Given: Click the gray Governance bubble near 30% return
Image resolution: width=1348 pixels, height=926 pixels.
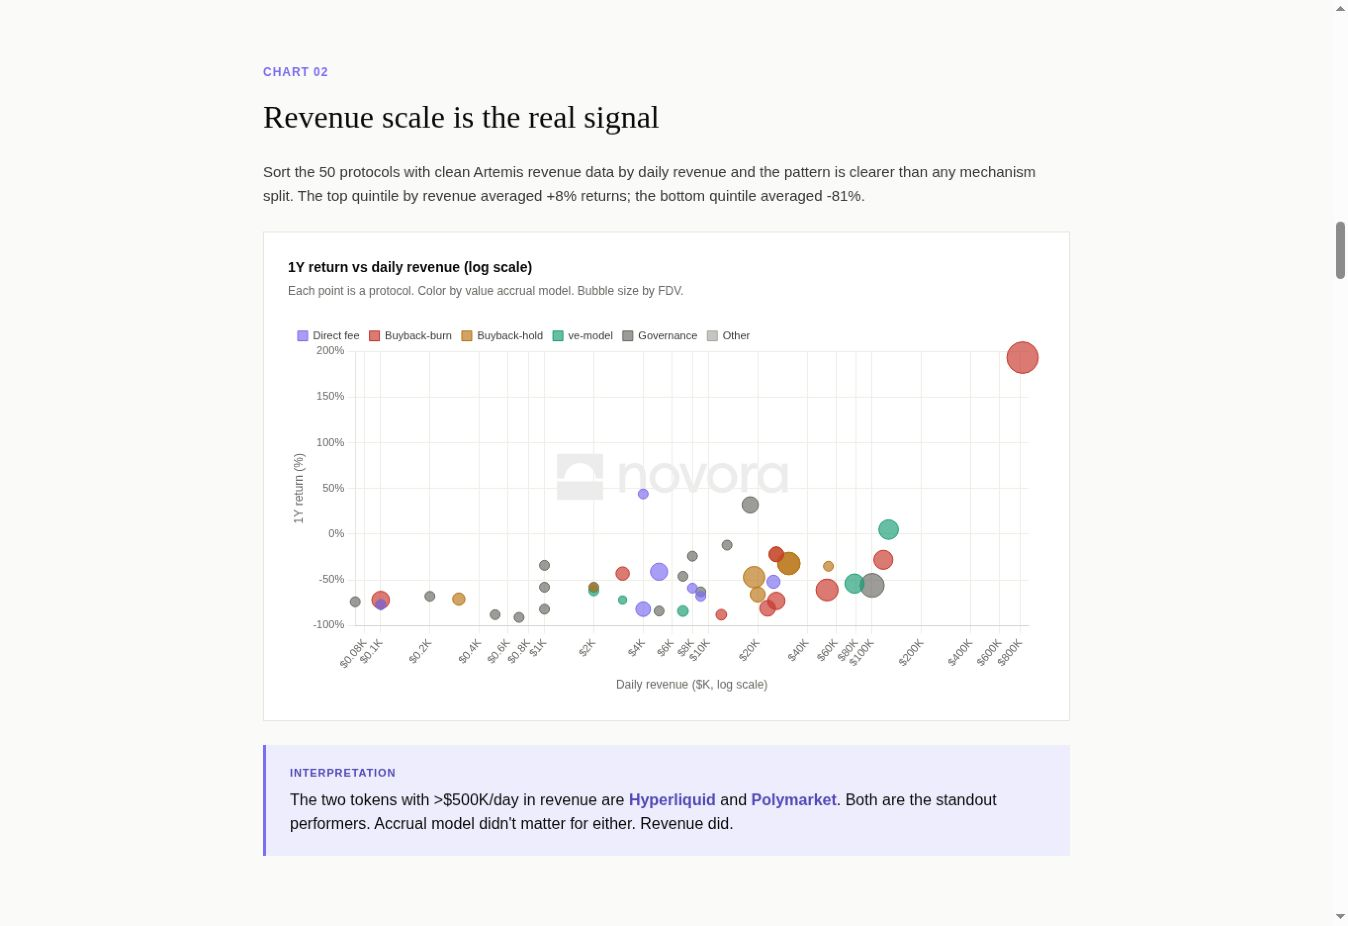Looking at the screenshot, I should pos(750,505).
